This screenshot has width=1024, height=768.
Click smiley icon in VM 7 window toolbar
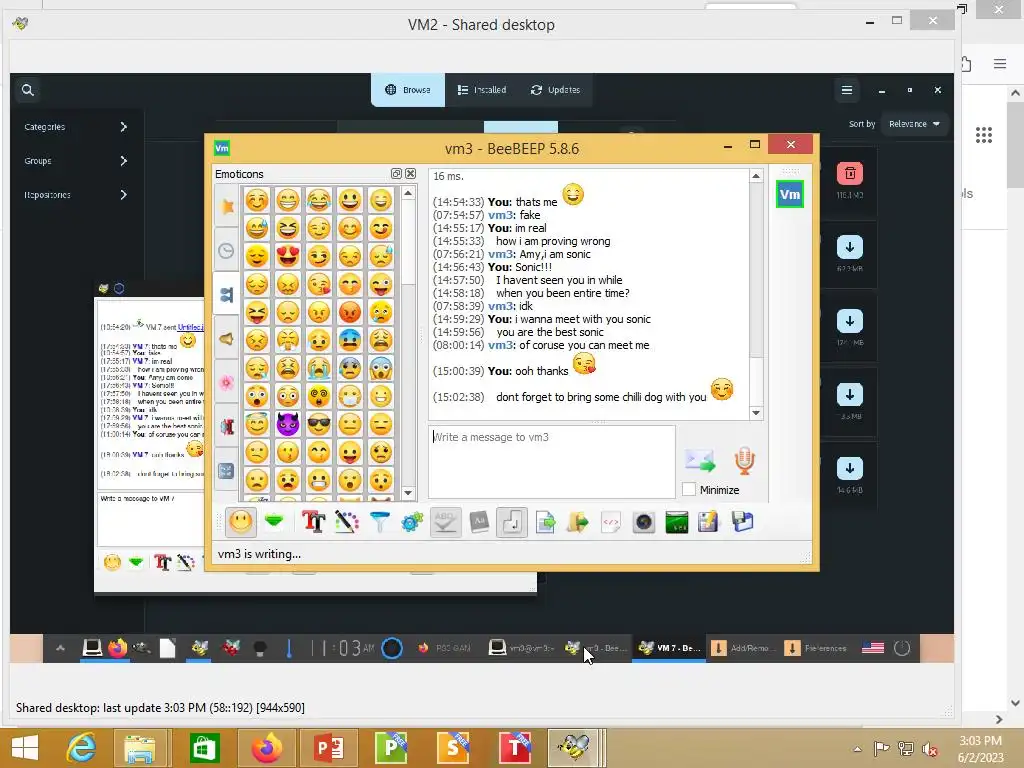tap(112, 562)
